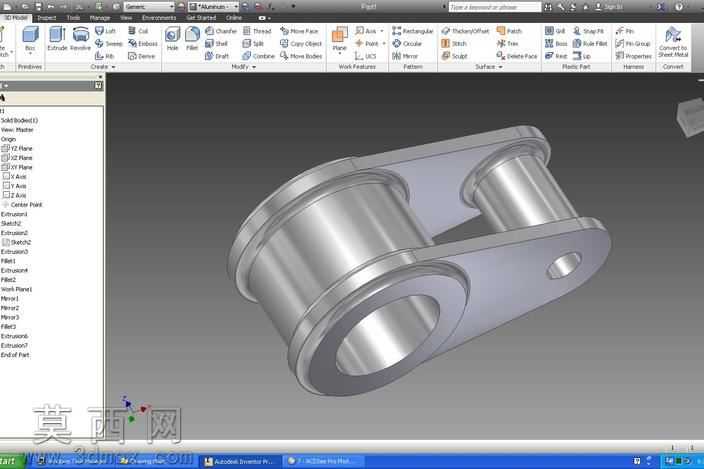Screen dimensions: 704x469
Task: Expand the Modify panel dropdown
Action: point(254,67)
